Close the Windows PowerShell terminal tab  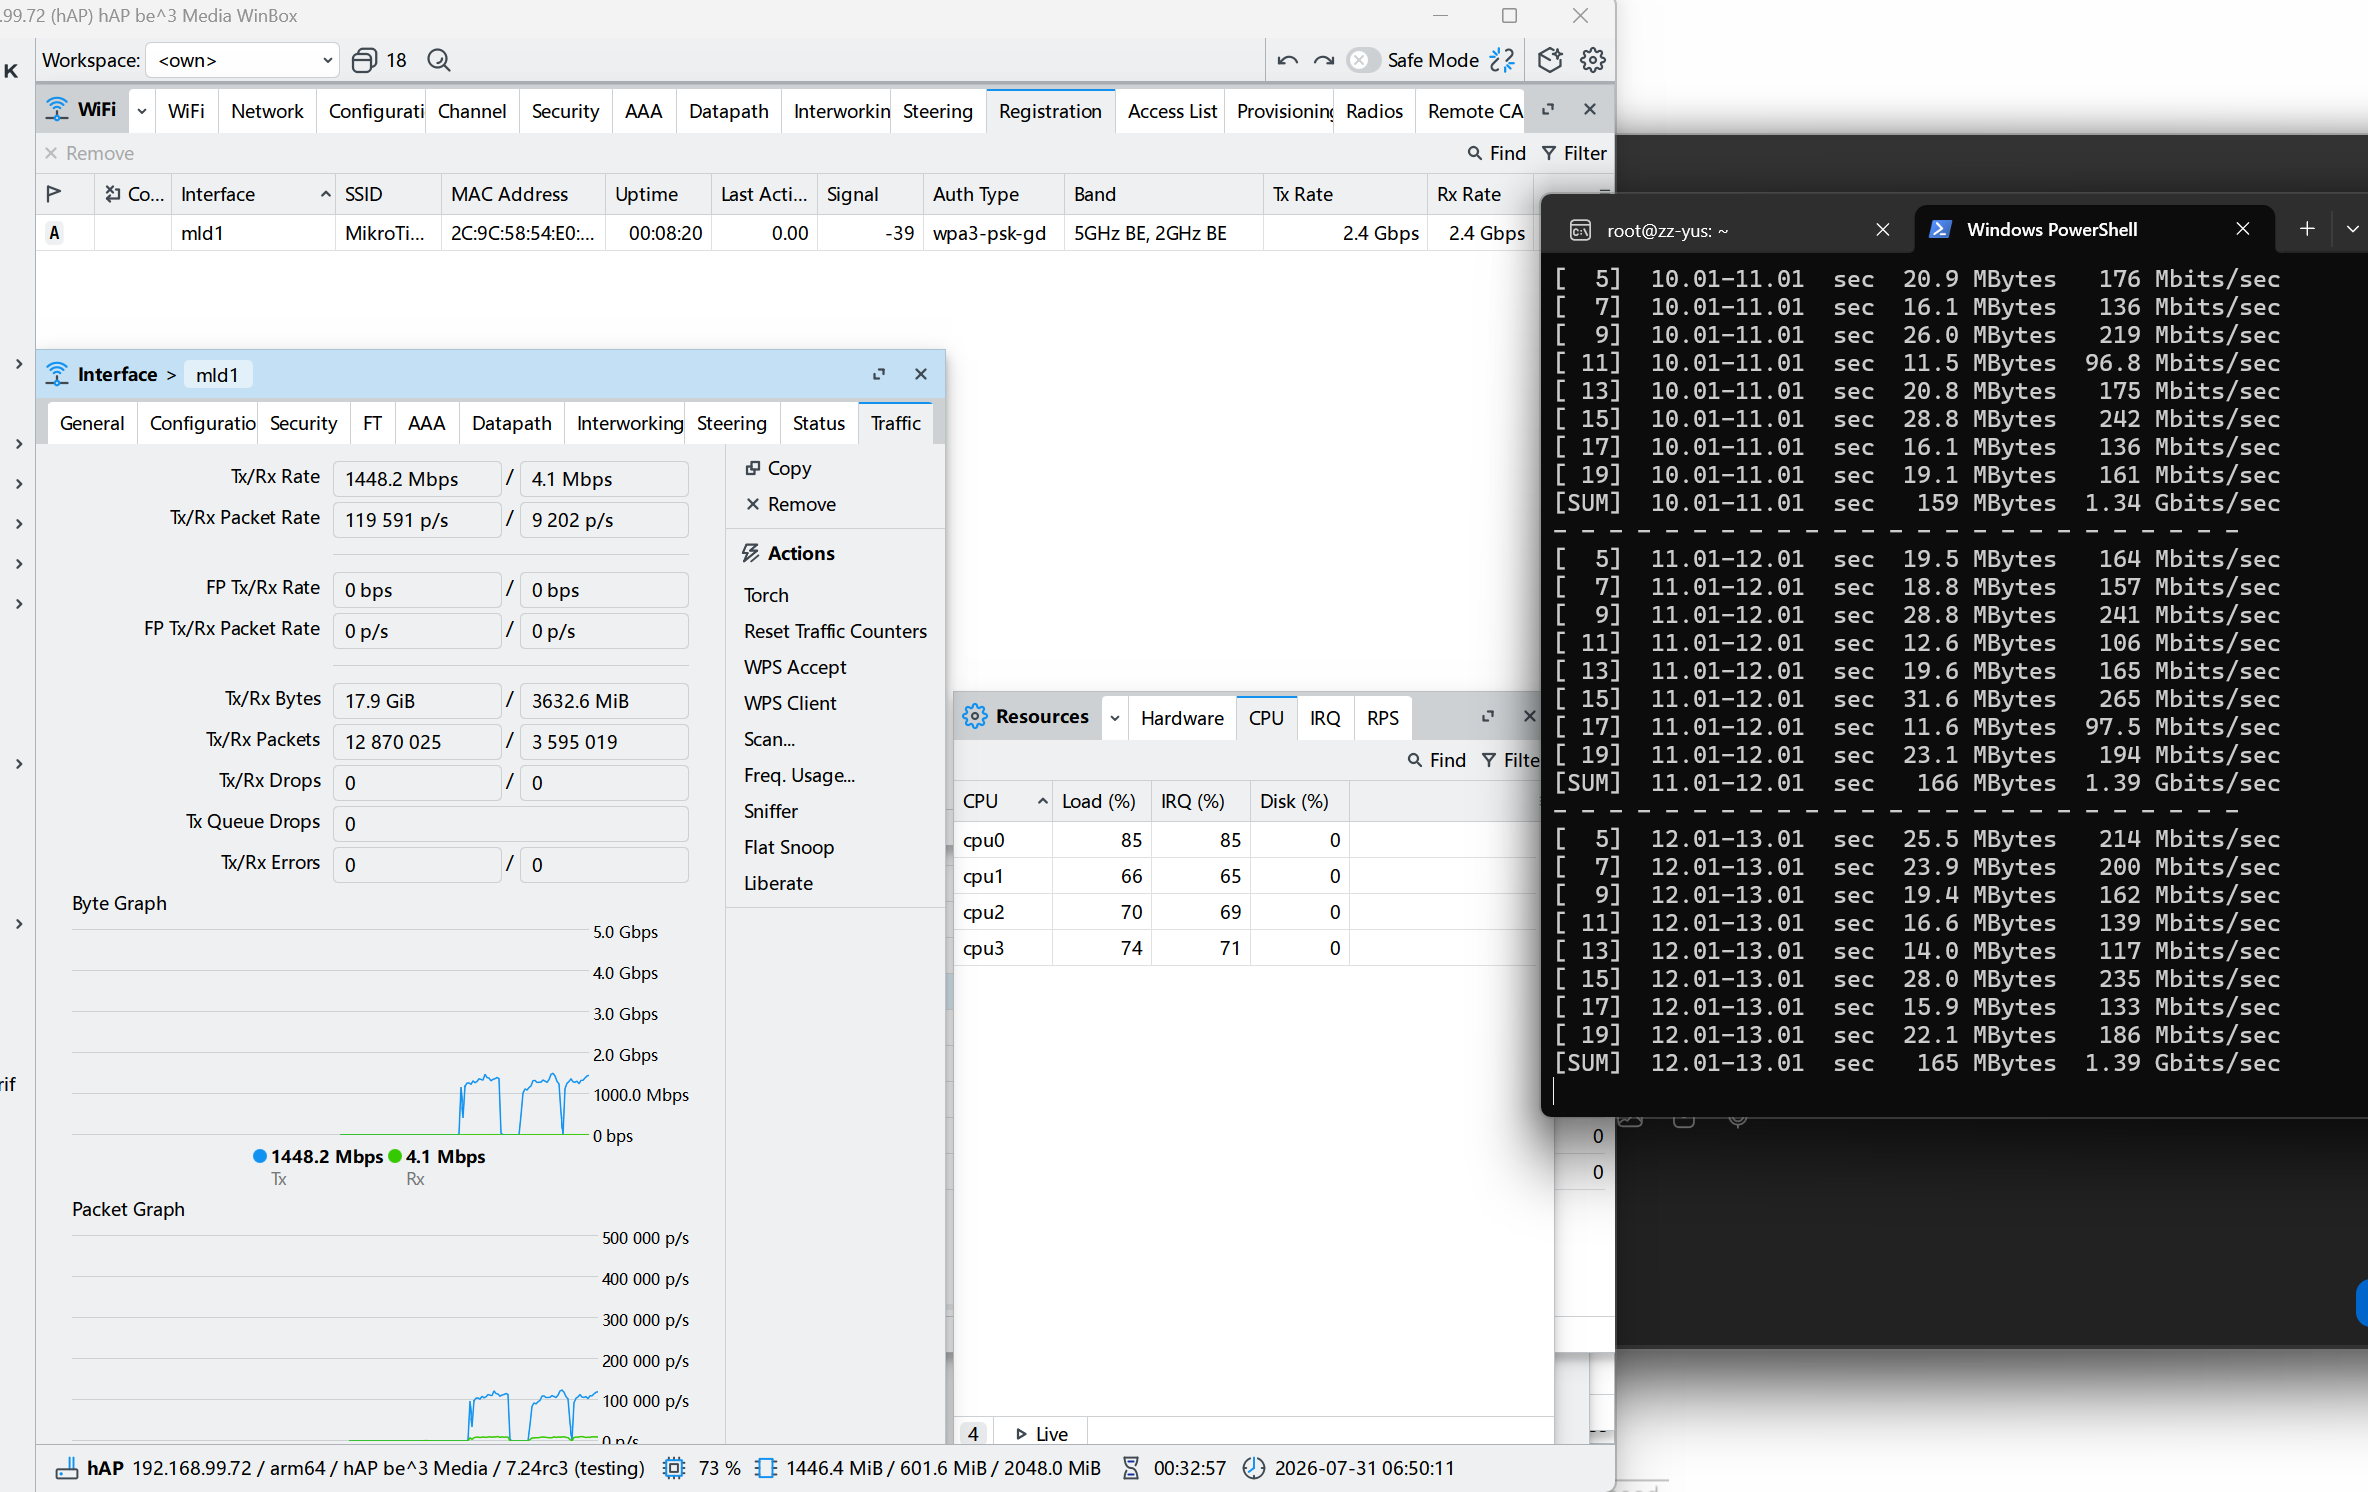pyautogui.click(x=2243, y=229)
